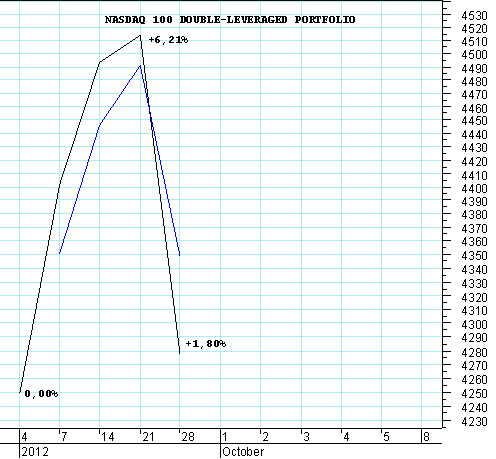Click the 4350 y-axis value
Screen dimensions: 496x459
pos(474,256)
